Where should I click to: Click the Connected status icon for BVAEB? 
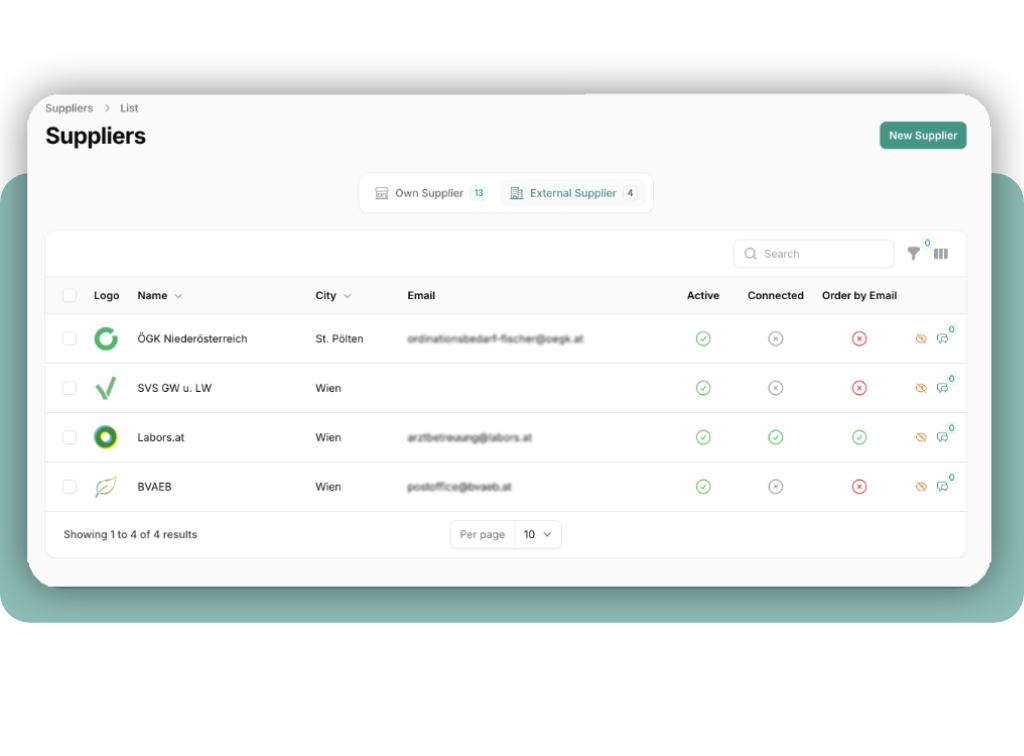point(775,487)
